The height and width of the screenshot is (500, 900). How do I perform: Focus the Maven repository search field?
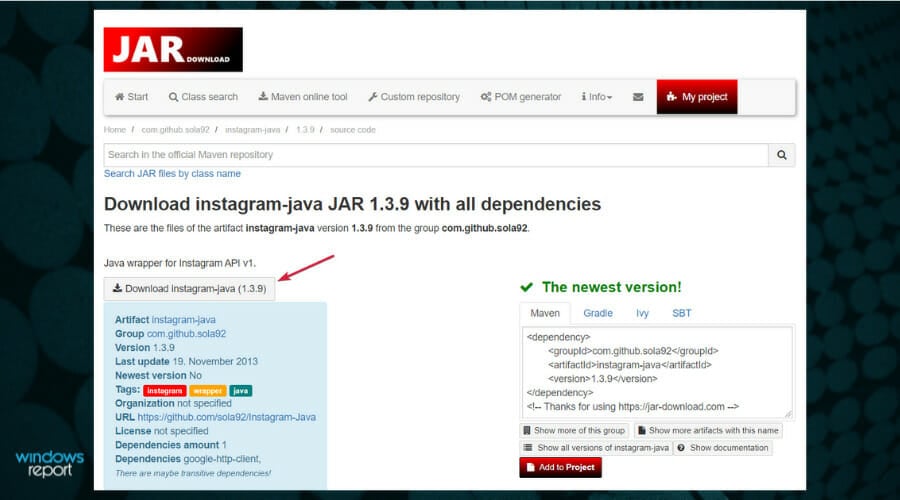point(436,155)
